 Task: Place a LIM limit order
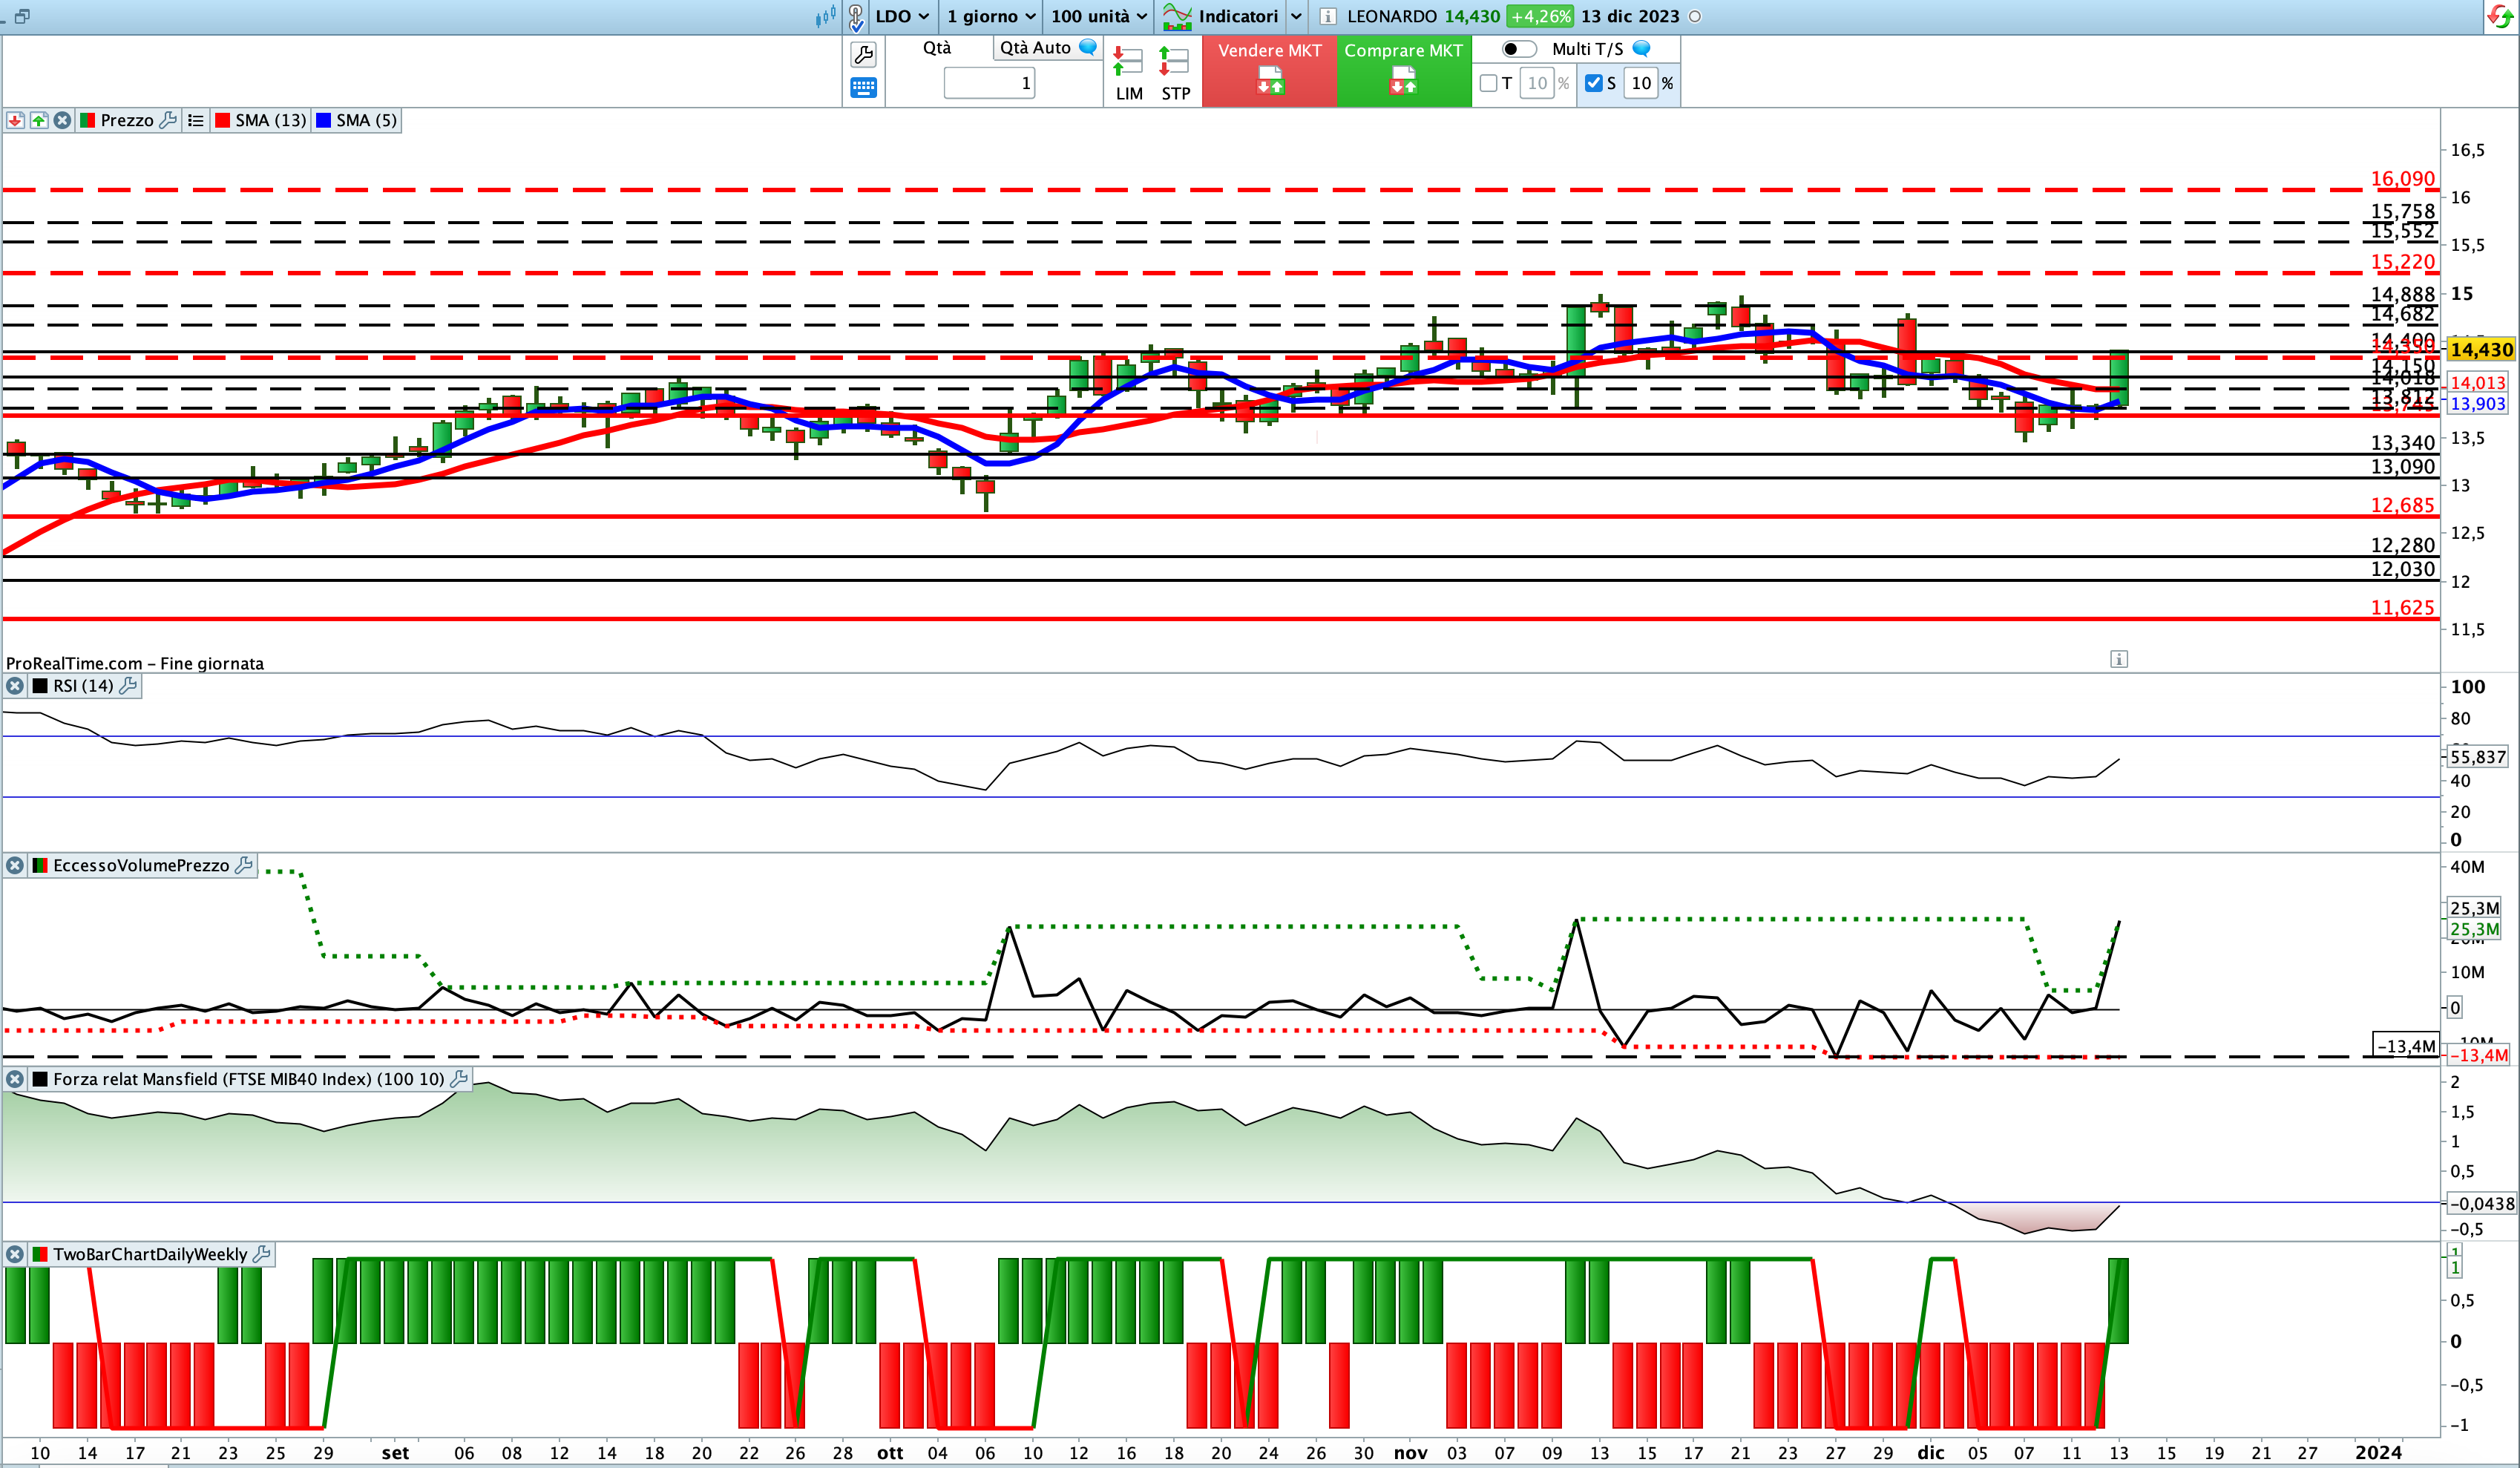pos(1129,73)
